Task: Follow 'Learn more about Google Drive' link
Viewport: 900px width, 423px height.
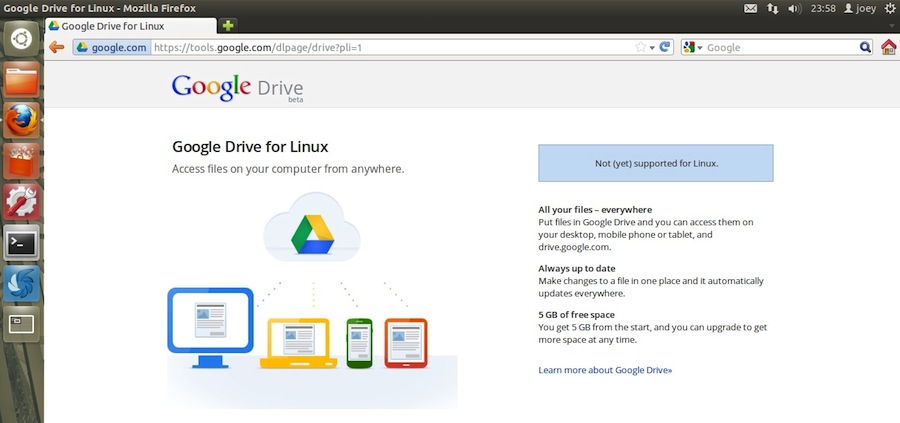Action: (x=605, y=370)
